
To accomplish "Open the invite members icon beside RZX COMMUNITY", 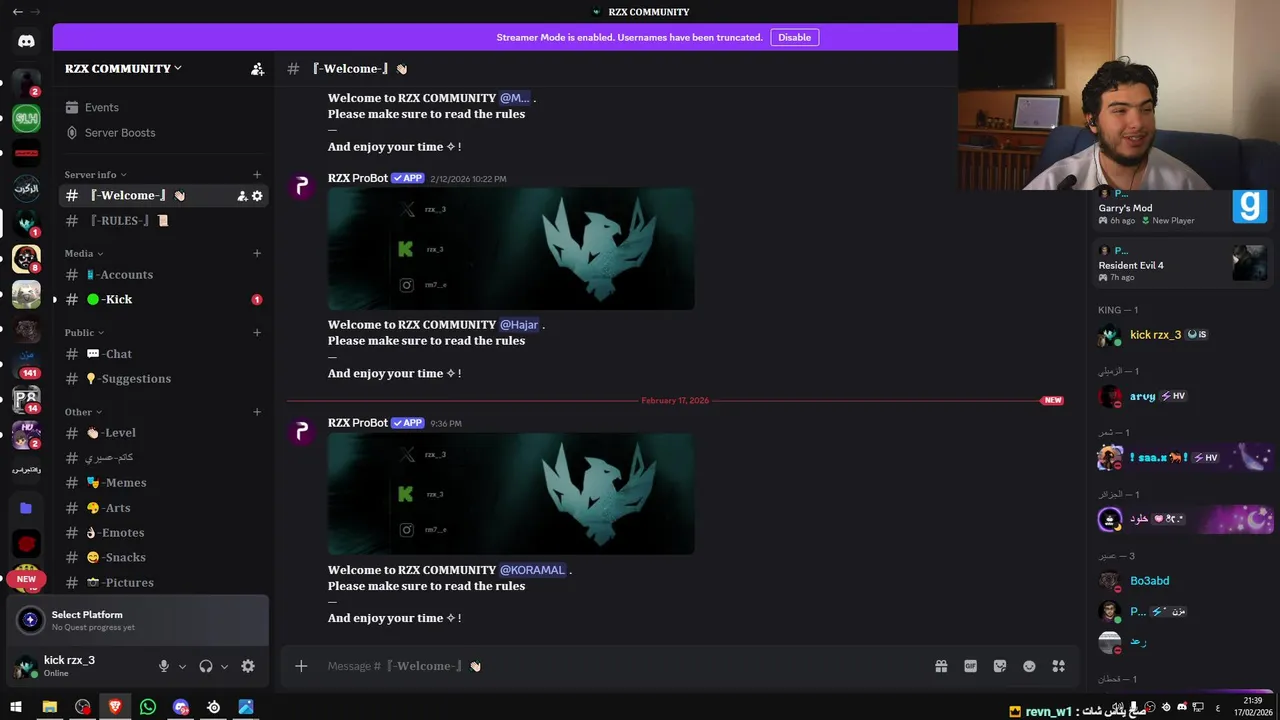I will [257, 69].
